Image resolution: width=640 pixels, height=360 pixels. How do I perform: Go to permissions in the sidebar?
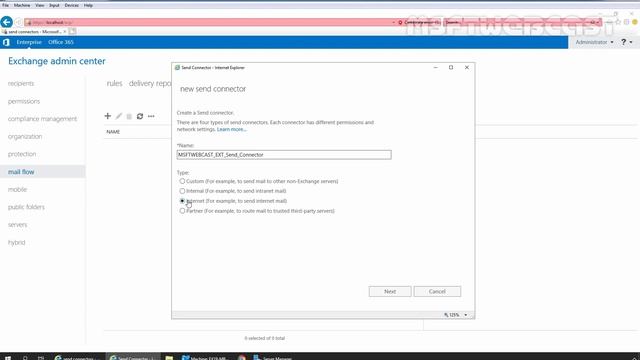[24, 101]
